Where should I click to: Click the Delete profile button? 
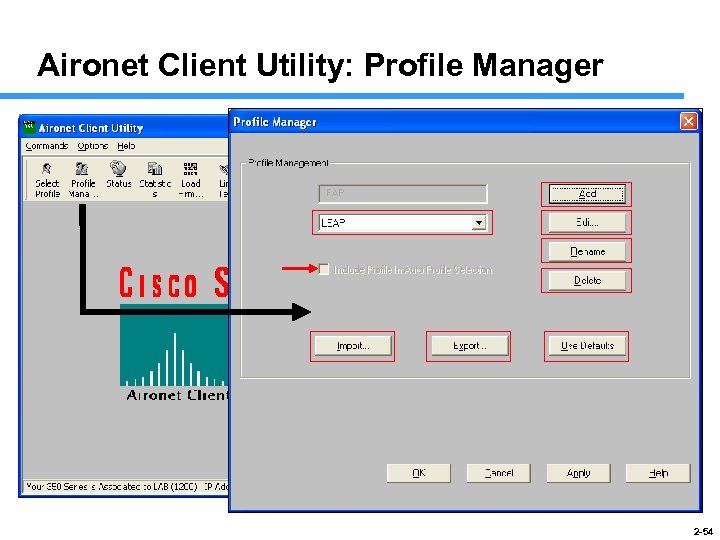pyautogui.click(x=587, y=281)
